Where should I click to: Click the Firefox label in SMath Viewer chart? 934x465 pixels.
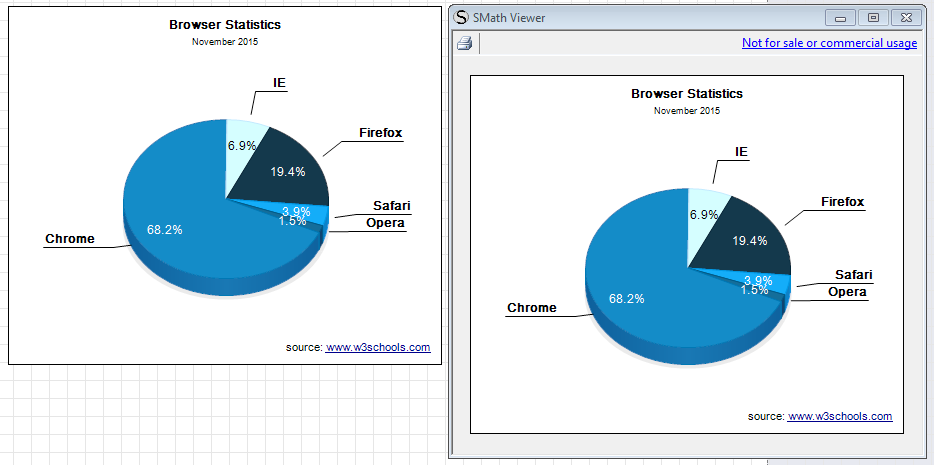click(842, 202)
